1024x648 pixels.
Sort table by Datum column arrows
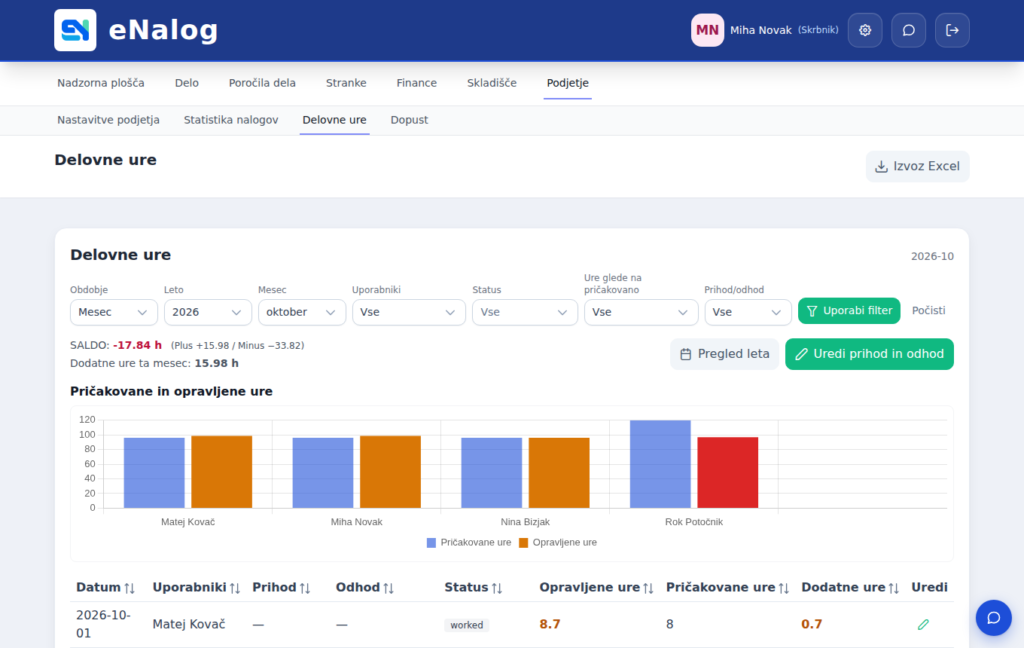pos(129,588)
